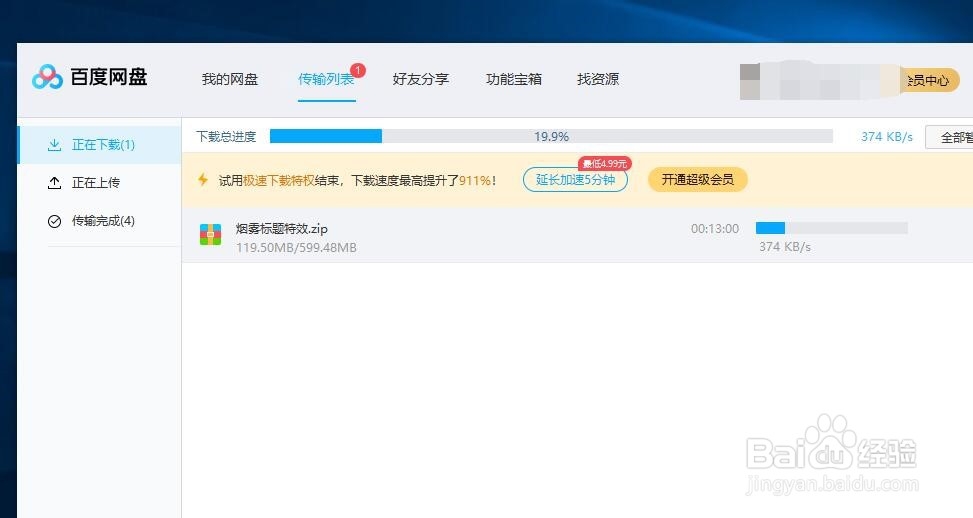Open the 找资源 tab

[x=598, y=79]
